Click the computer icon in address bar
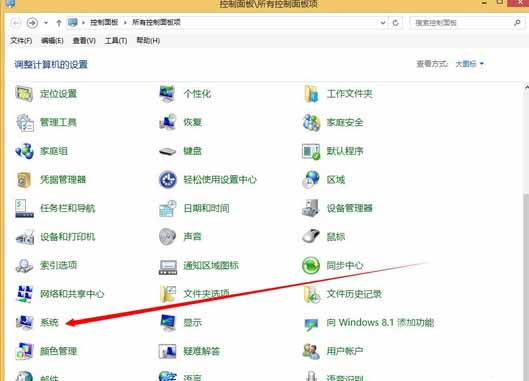Viewport: 529px width, 381px height. [73, 23]
